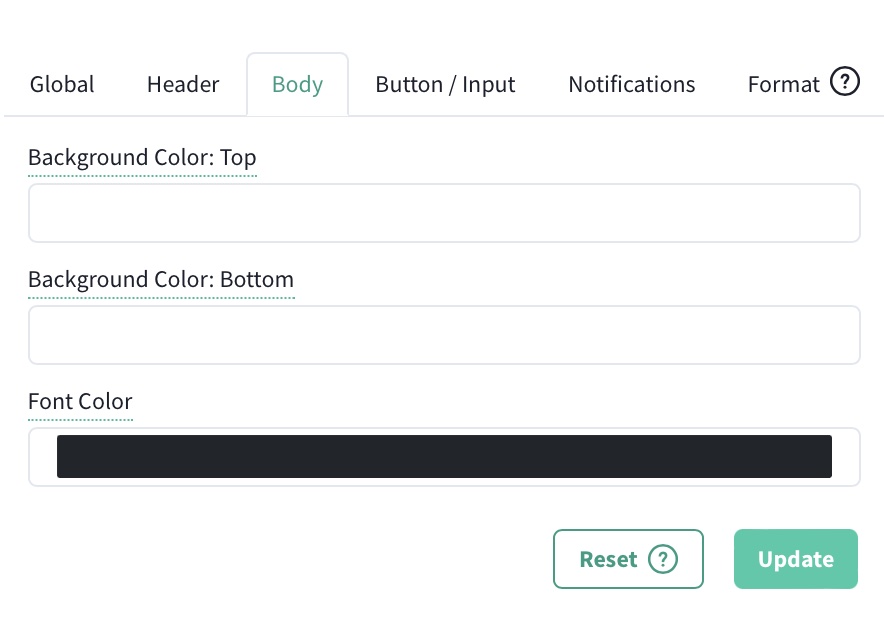This screenshot has width=884, height=644.
Task: Select the Format tab
Action: (783, 84)
